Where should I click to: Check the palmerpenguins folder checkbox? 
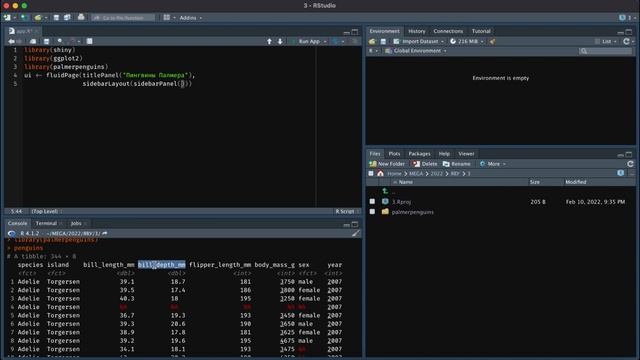(372, 212)
